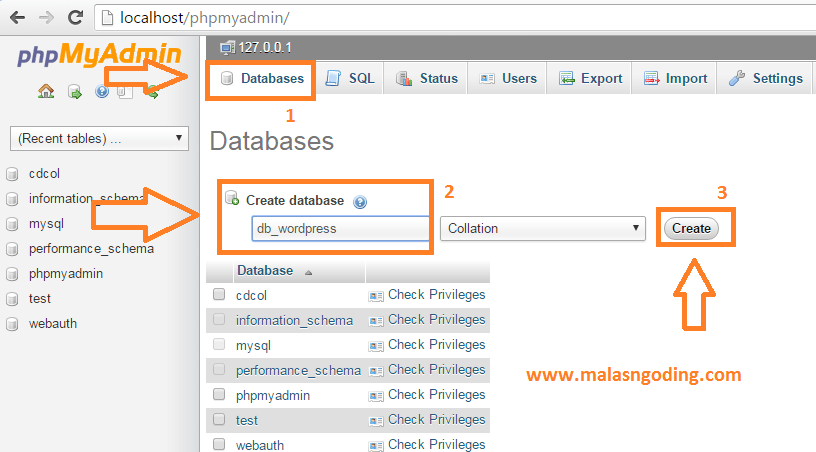The image size is (816, 452).
Task: Click the phpMyAdmin logo
Action: coord(99,55)
